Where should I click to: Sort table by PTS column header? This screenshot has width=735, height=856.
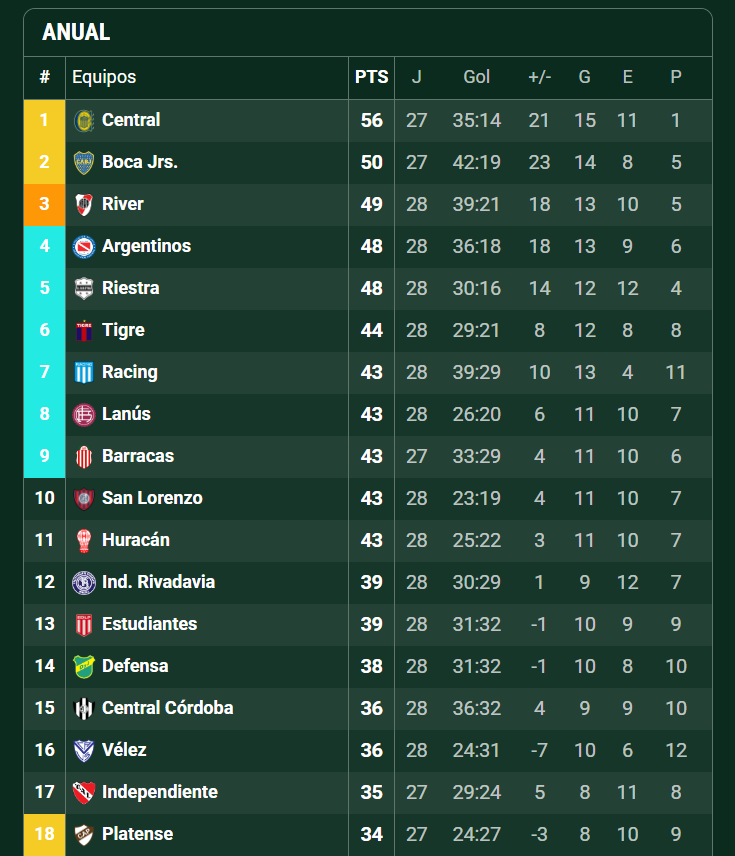[371, 77]
